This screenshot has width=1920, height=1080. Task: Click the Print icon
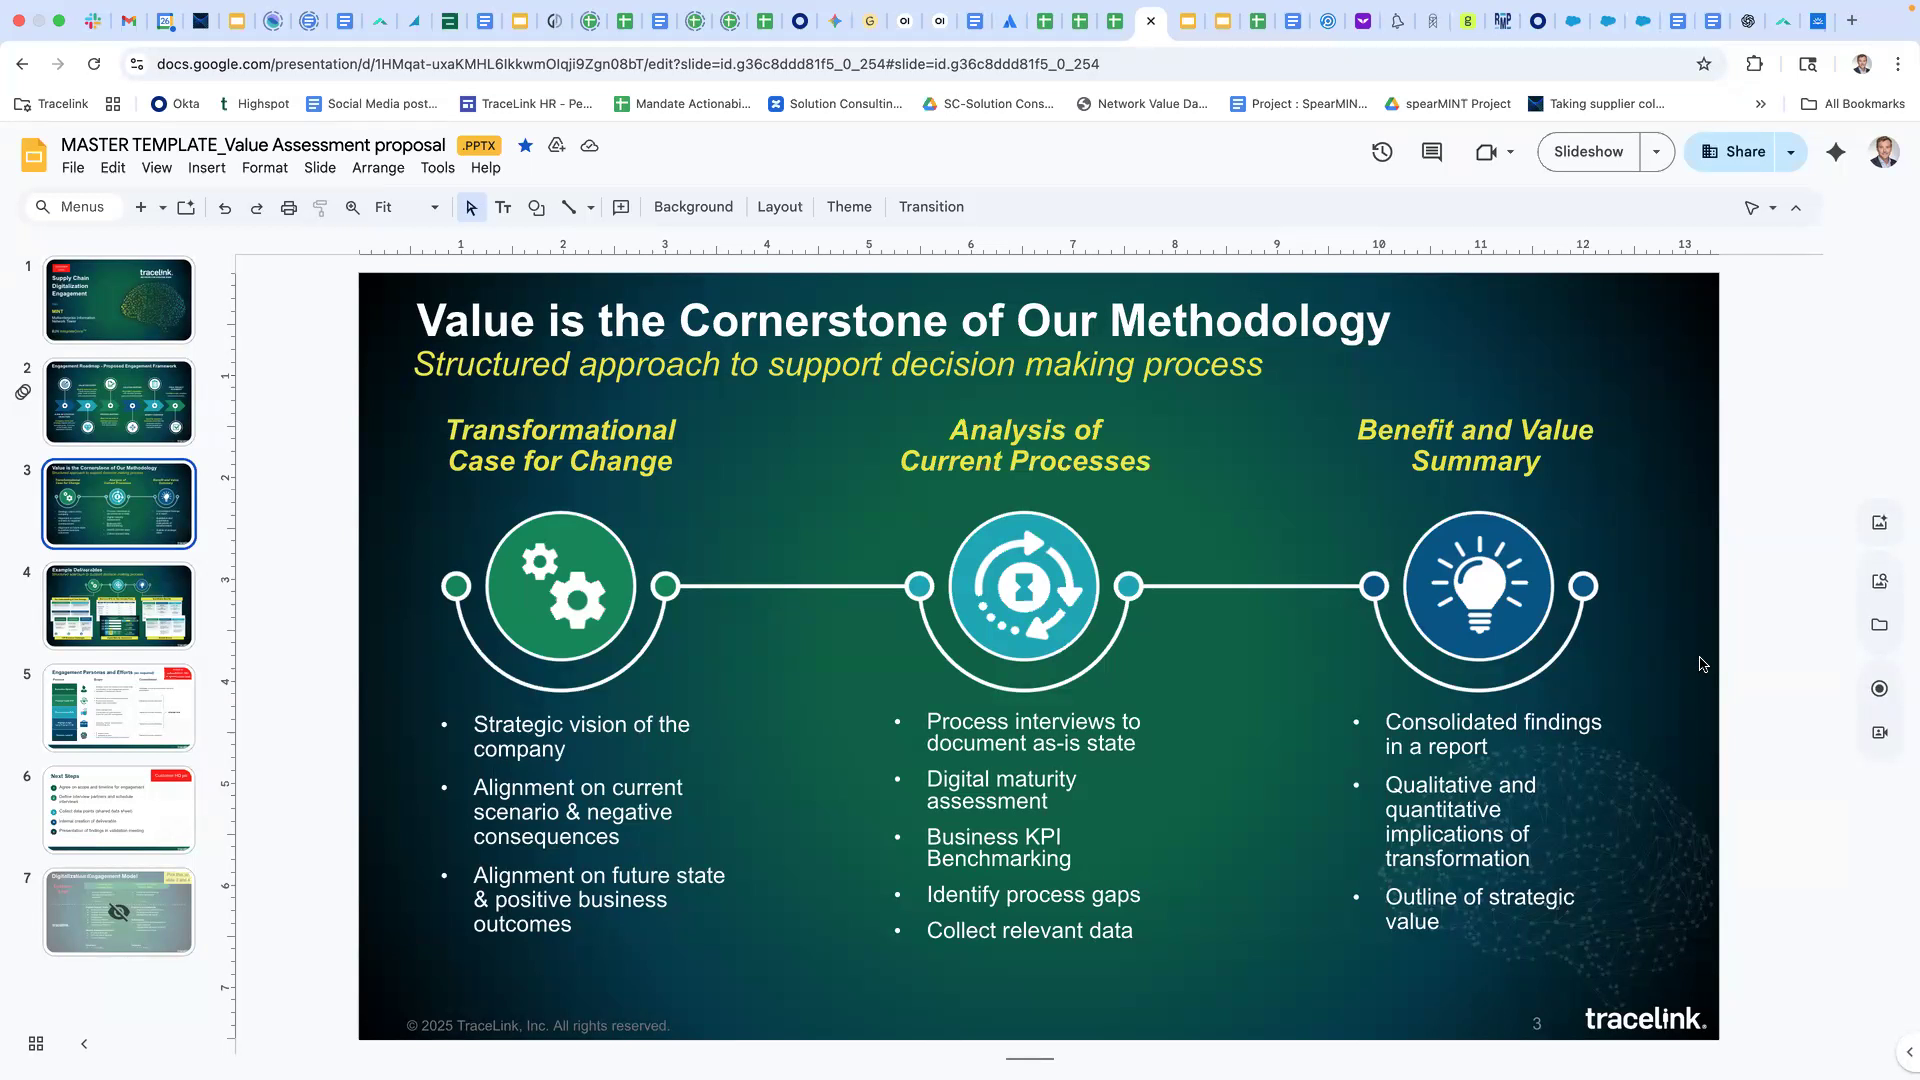point(289,207)
